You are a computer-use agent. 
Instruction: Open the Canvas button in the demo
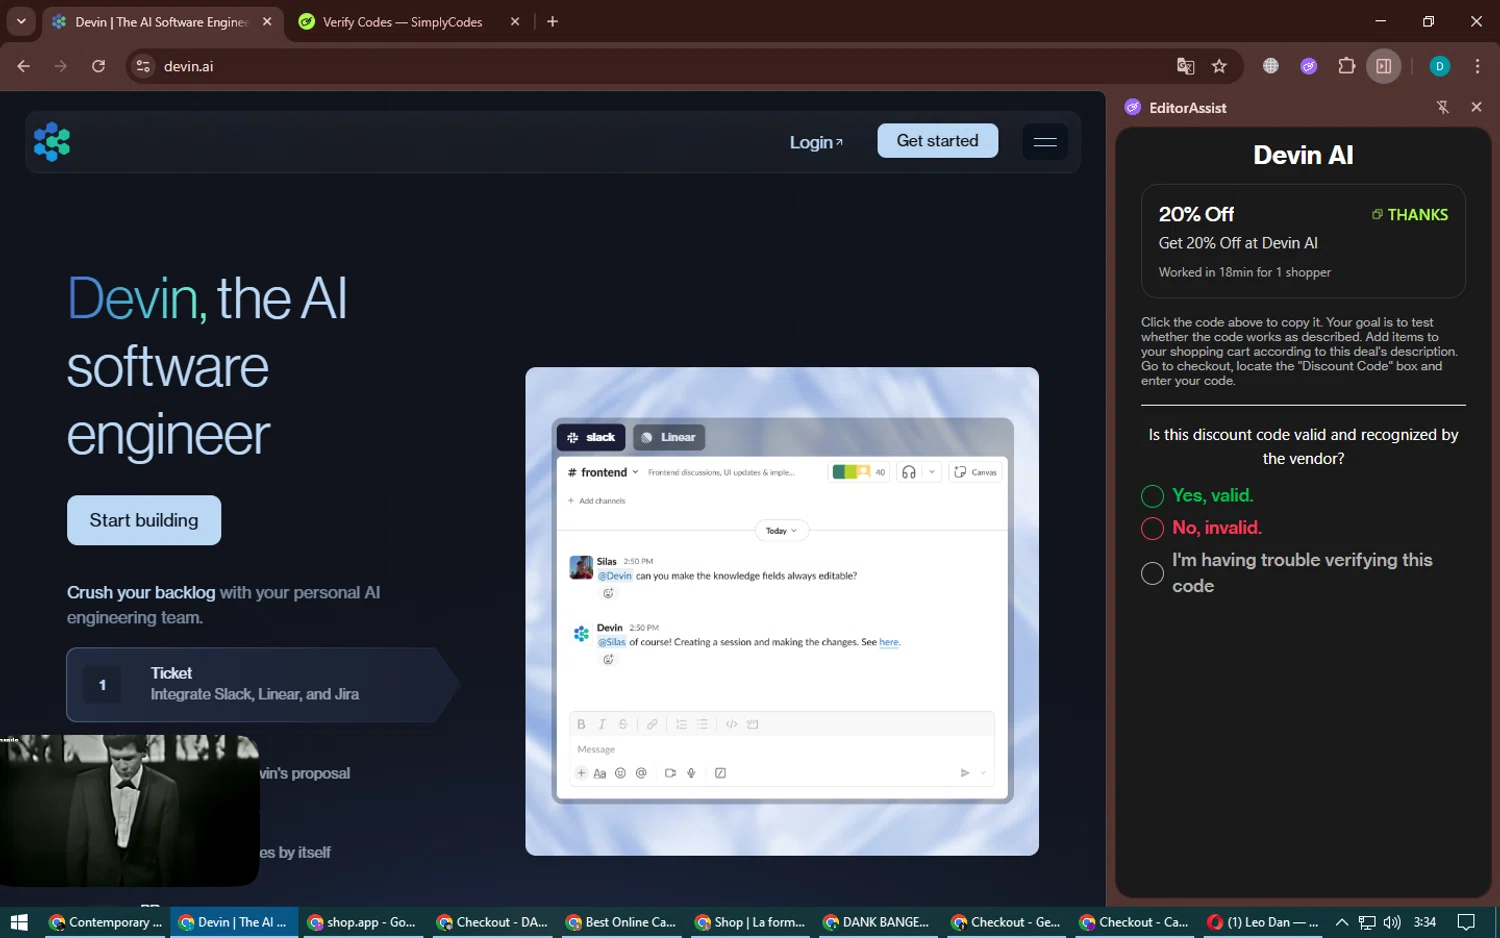click(975, 472)
